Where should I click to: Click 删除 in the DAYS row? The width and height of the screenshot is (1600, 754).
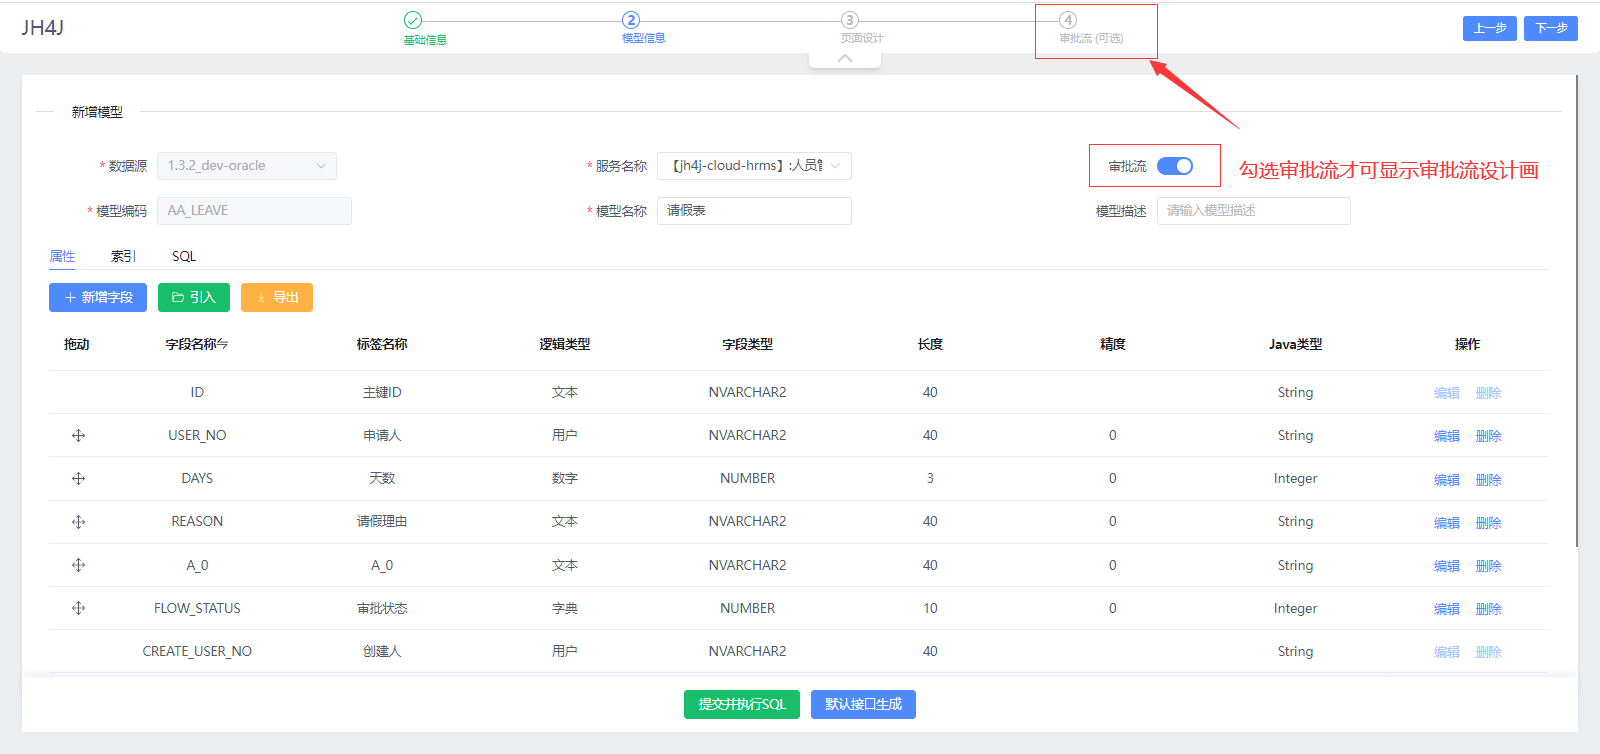[1489, 479]
